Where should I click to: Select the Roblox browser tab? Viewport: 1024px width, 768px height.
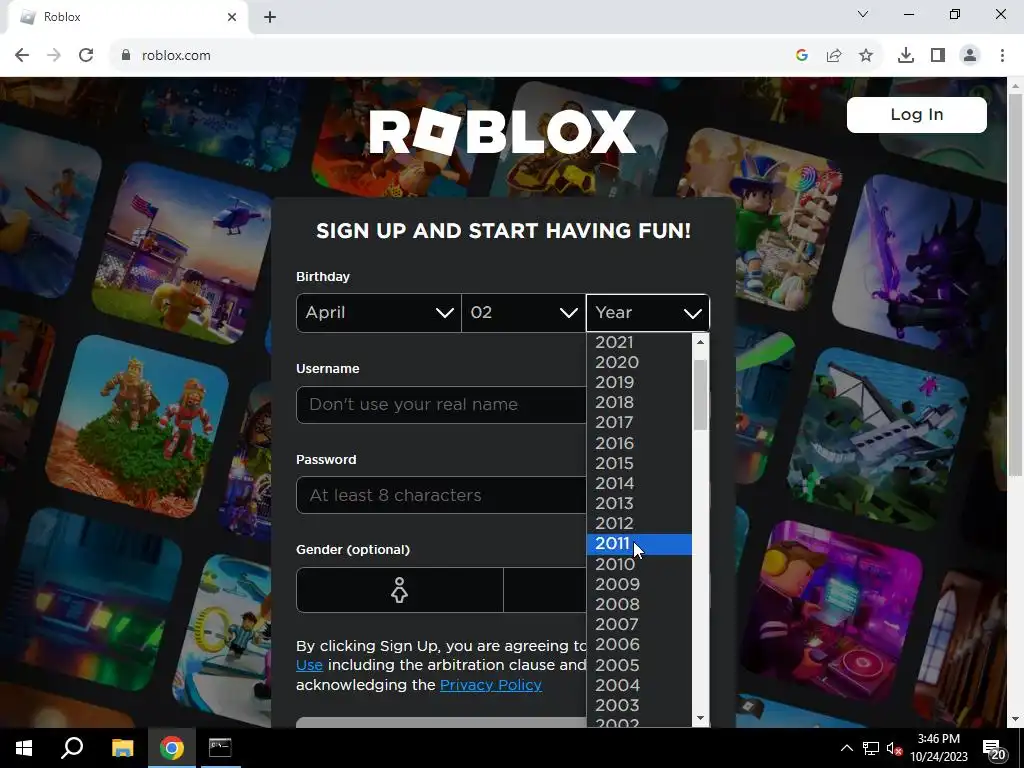pos(127,17)
